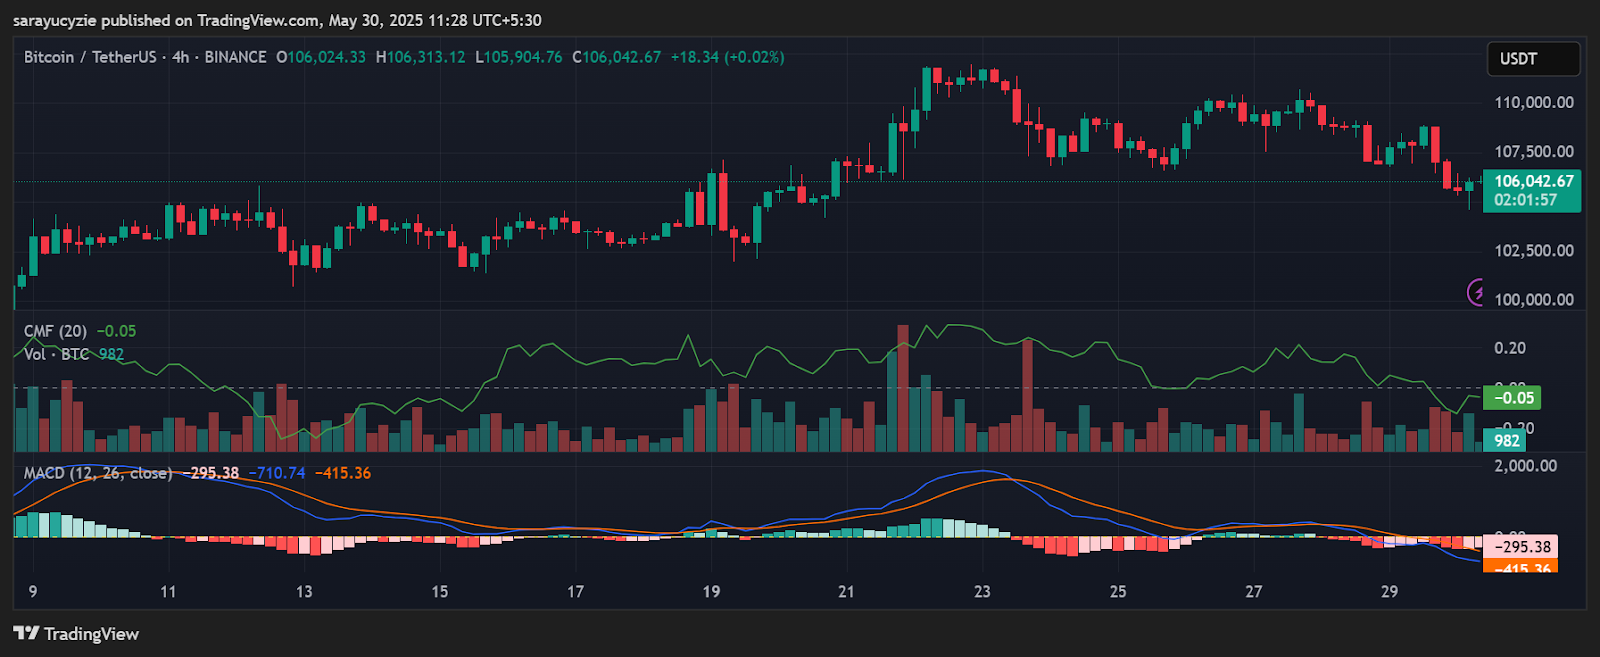This screenshot has width=1600, height=657.
Task: Click the 2,000.00 MACD scale label
Action: click(1525, 465)
